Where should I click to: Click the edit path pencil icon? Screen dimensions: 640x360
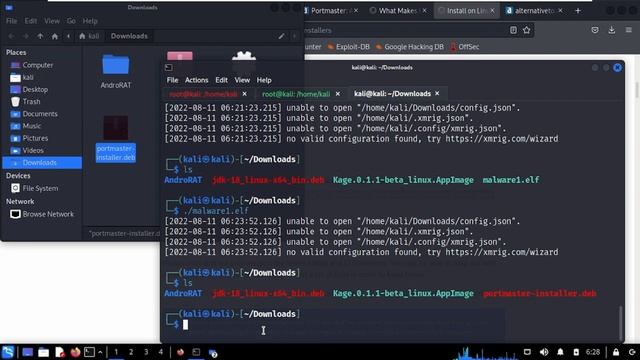click(x=281, y=36)
